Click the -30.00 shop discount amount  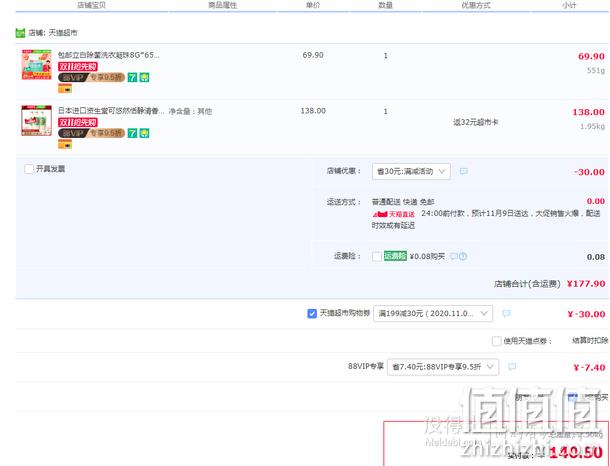click(x=589, y=172)
